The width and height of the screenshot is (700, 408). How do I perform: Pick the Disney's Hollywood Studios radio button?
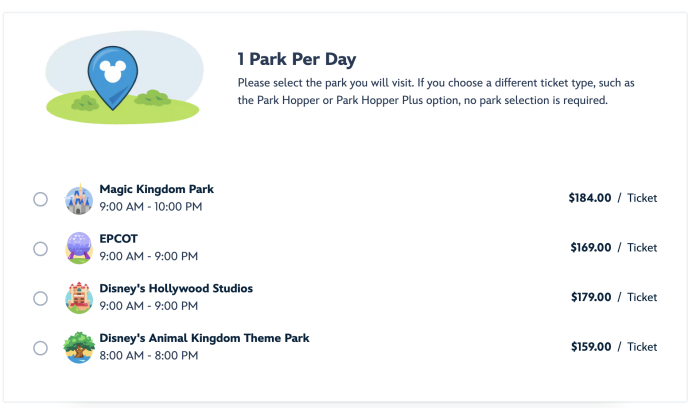pos(41,298)
